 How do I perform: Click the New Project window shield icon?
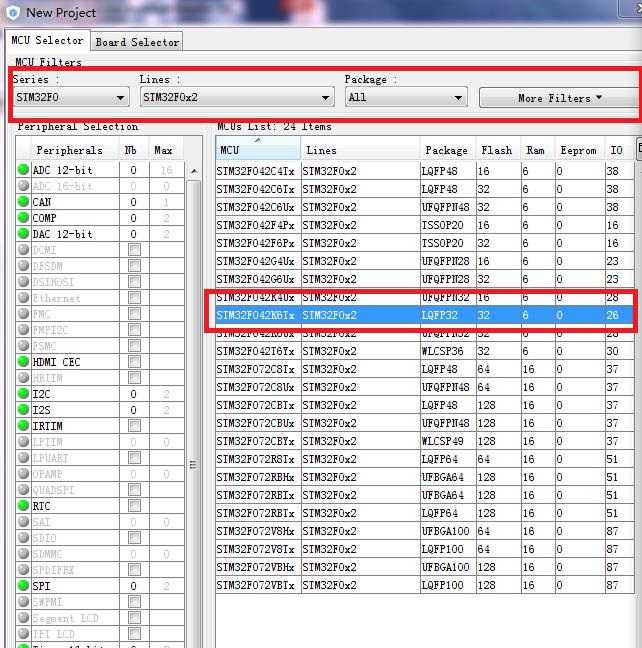(13, 12)
